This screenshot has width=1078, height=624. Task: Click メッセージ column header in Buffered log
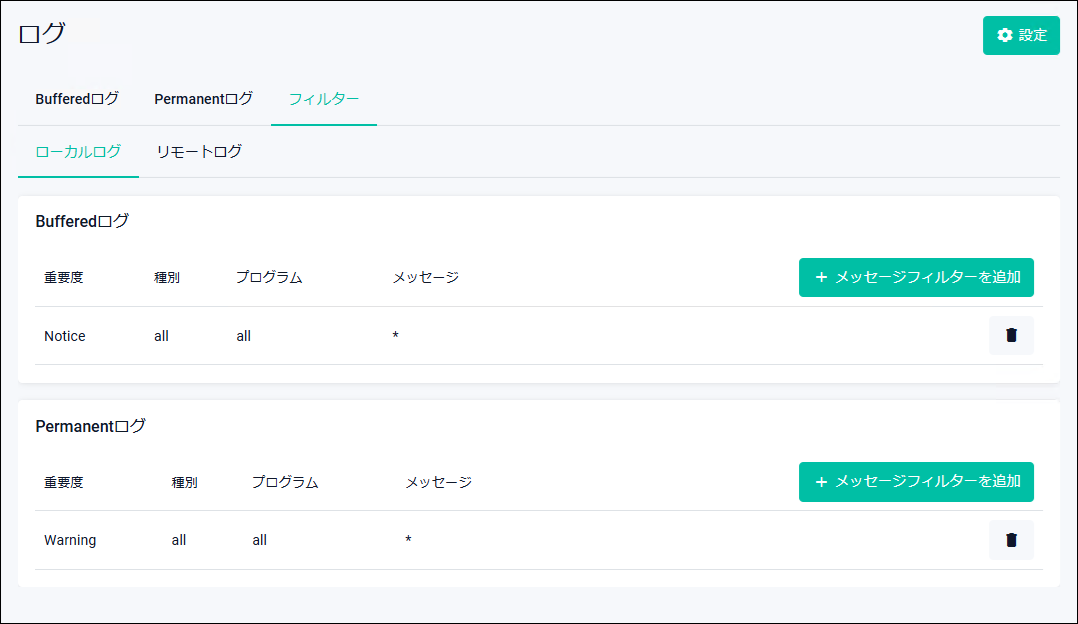(425, 277)
